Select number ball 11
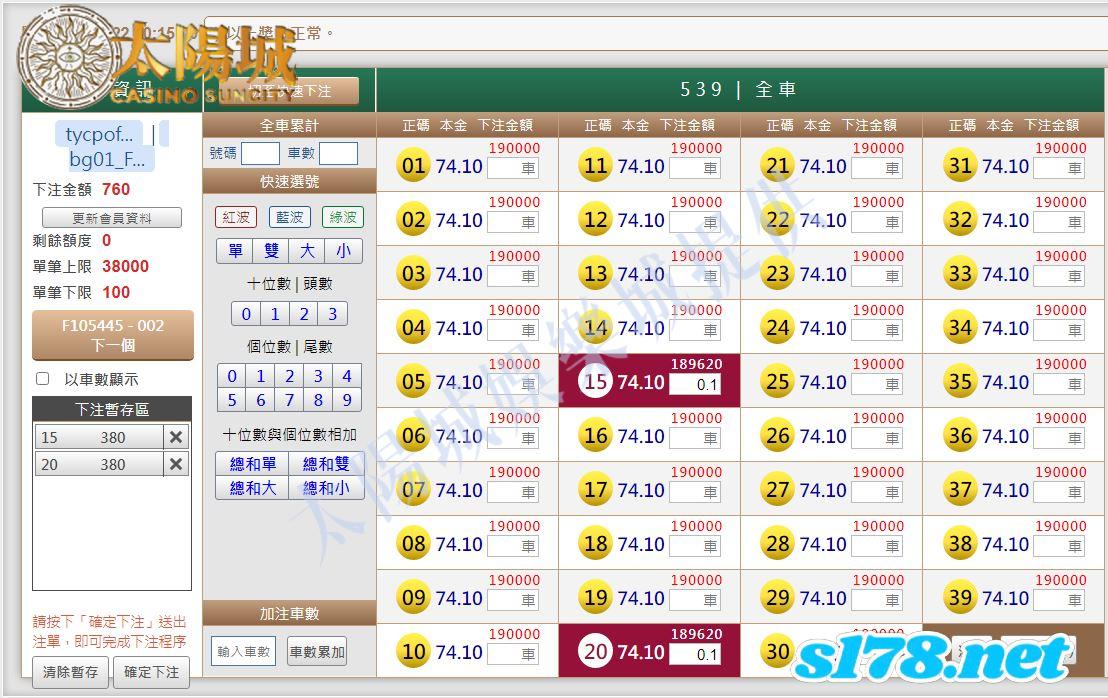 pyautogui.click(x=596, y=165)
